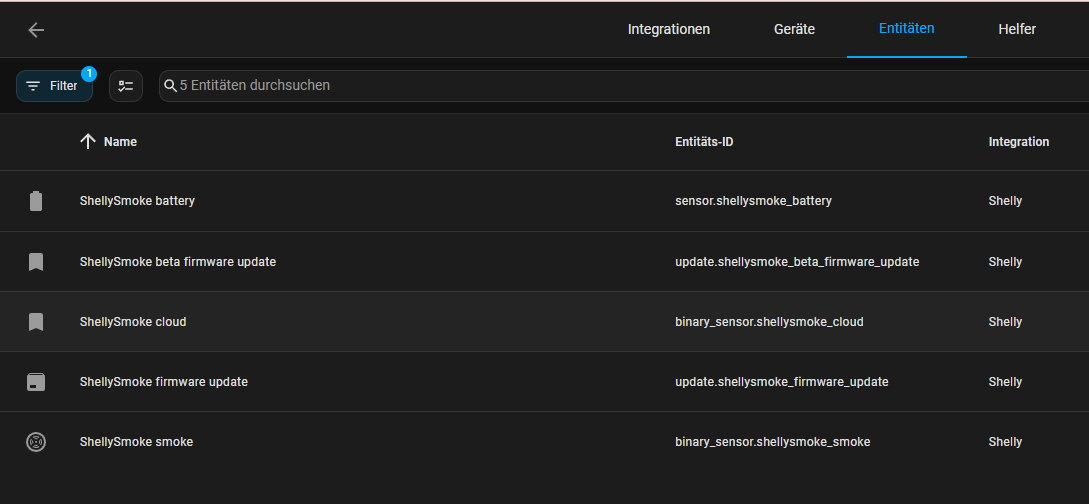
Task: Click the ShellySmoke cloud bookmark icon
Action: tap(36, 322)
